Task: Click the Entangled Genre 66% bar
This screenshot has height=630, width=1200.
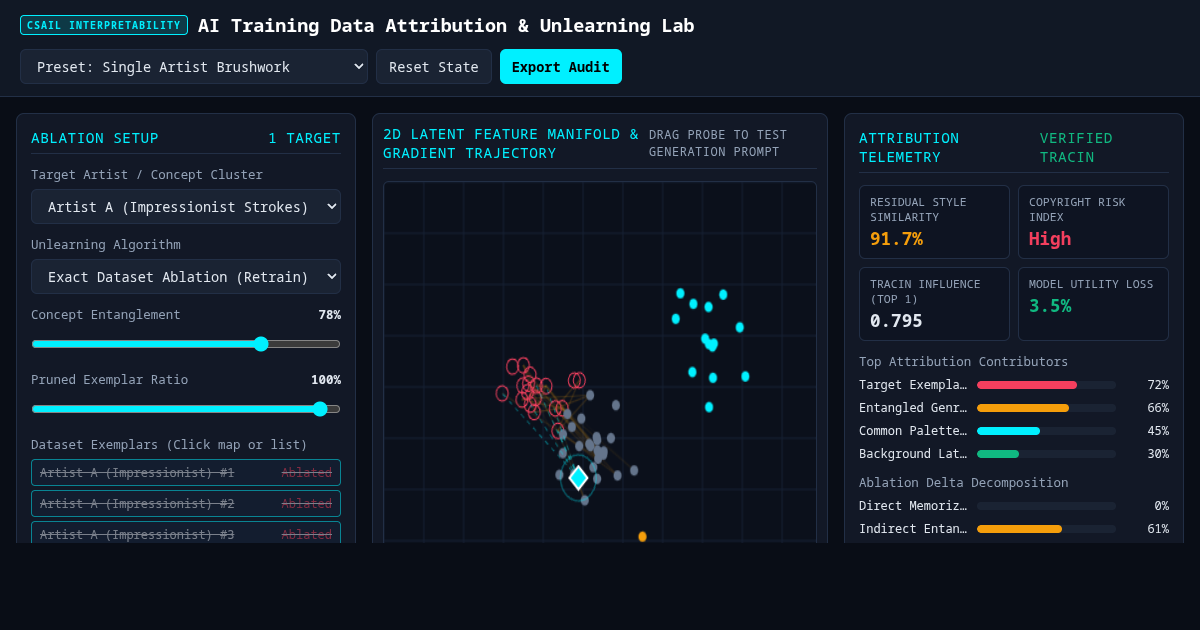Action: click(x=1046, y=408)
